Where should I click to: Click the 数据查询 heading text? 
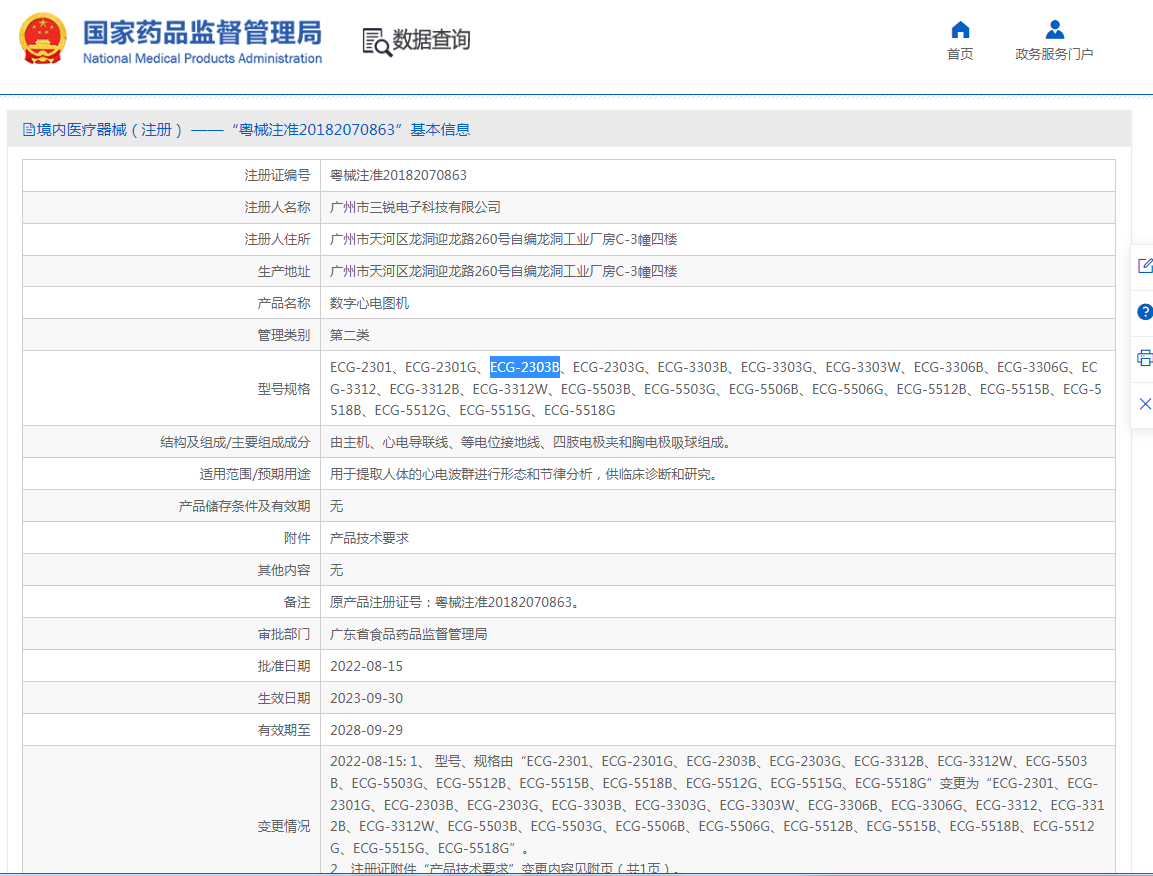click(432, 40)
